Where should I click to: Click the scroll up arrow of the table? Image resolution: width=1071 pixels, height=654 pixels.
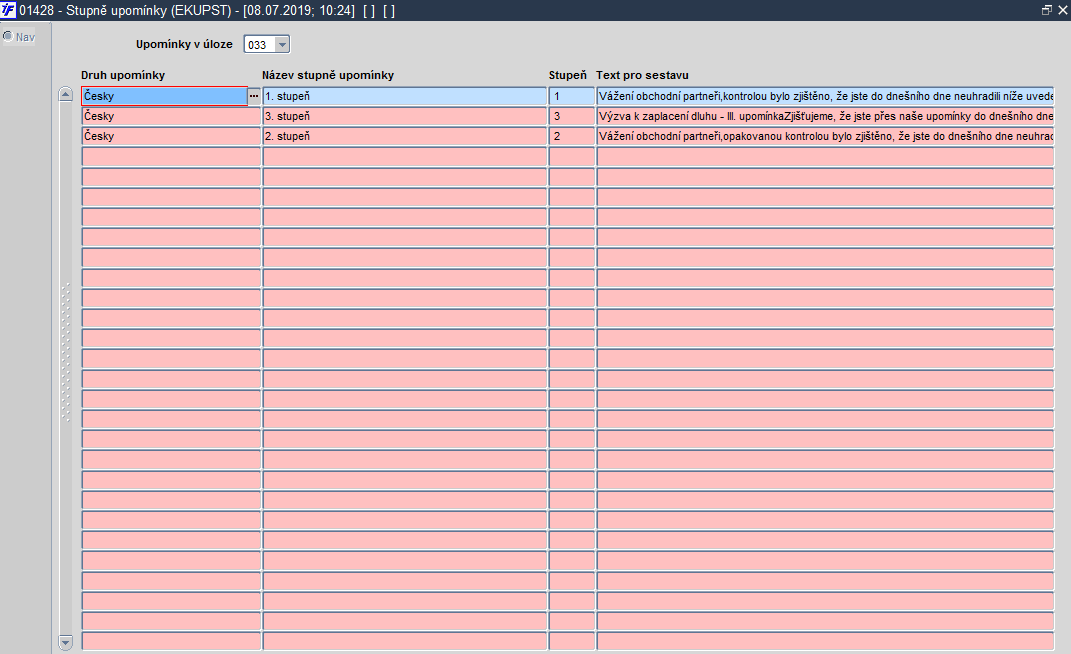pos(66,94)
